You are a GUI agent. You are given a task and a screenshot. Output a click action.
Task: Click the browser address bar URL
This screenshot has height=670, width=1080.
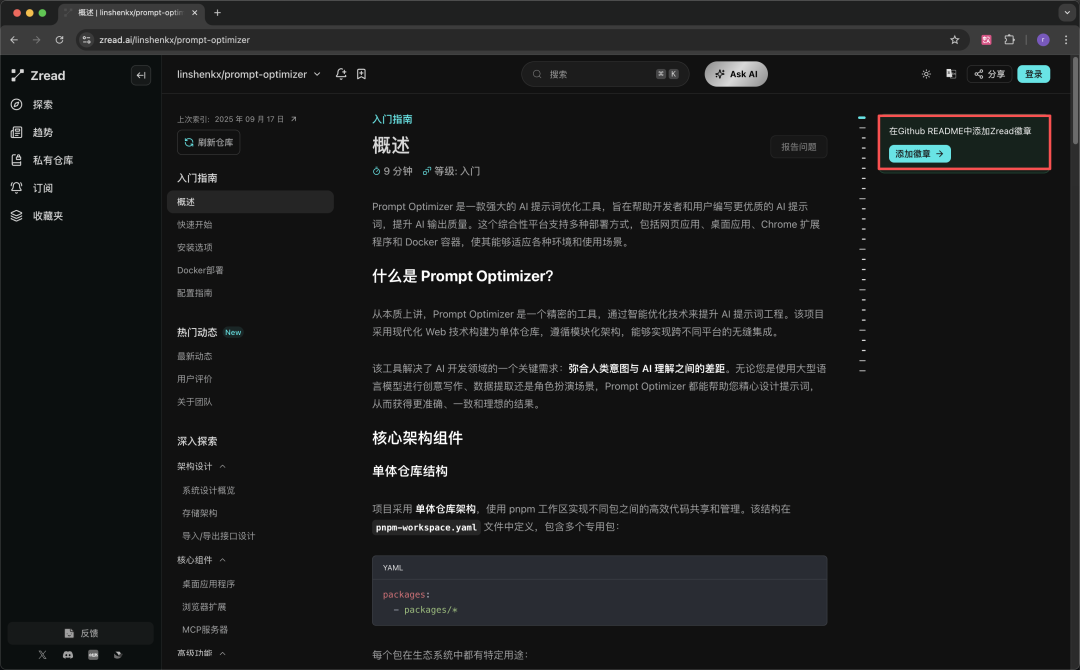pyautogui.click(x=174, y=40)
